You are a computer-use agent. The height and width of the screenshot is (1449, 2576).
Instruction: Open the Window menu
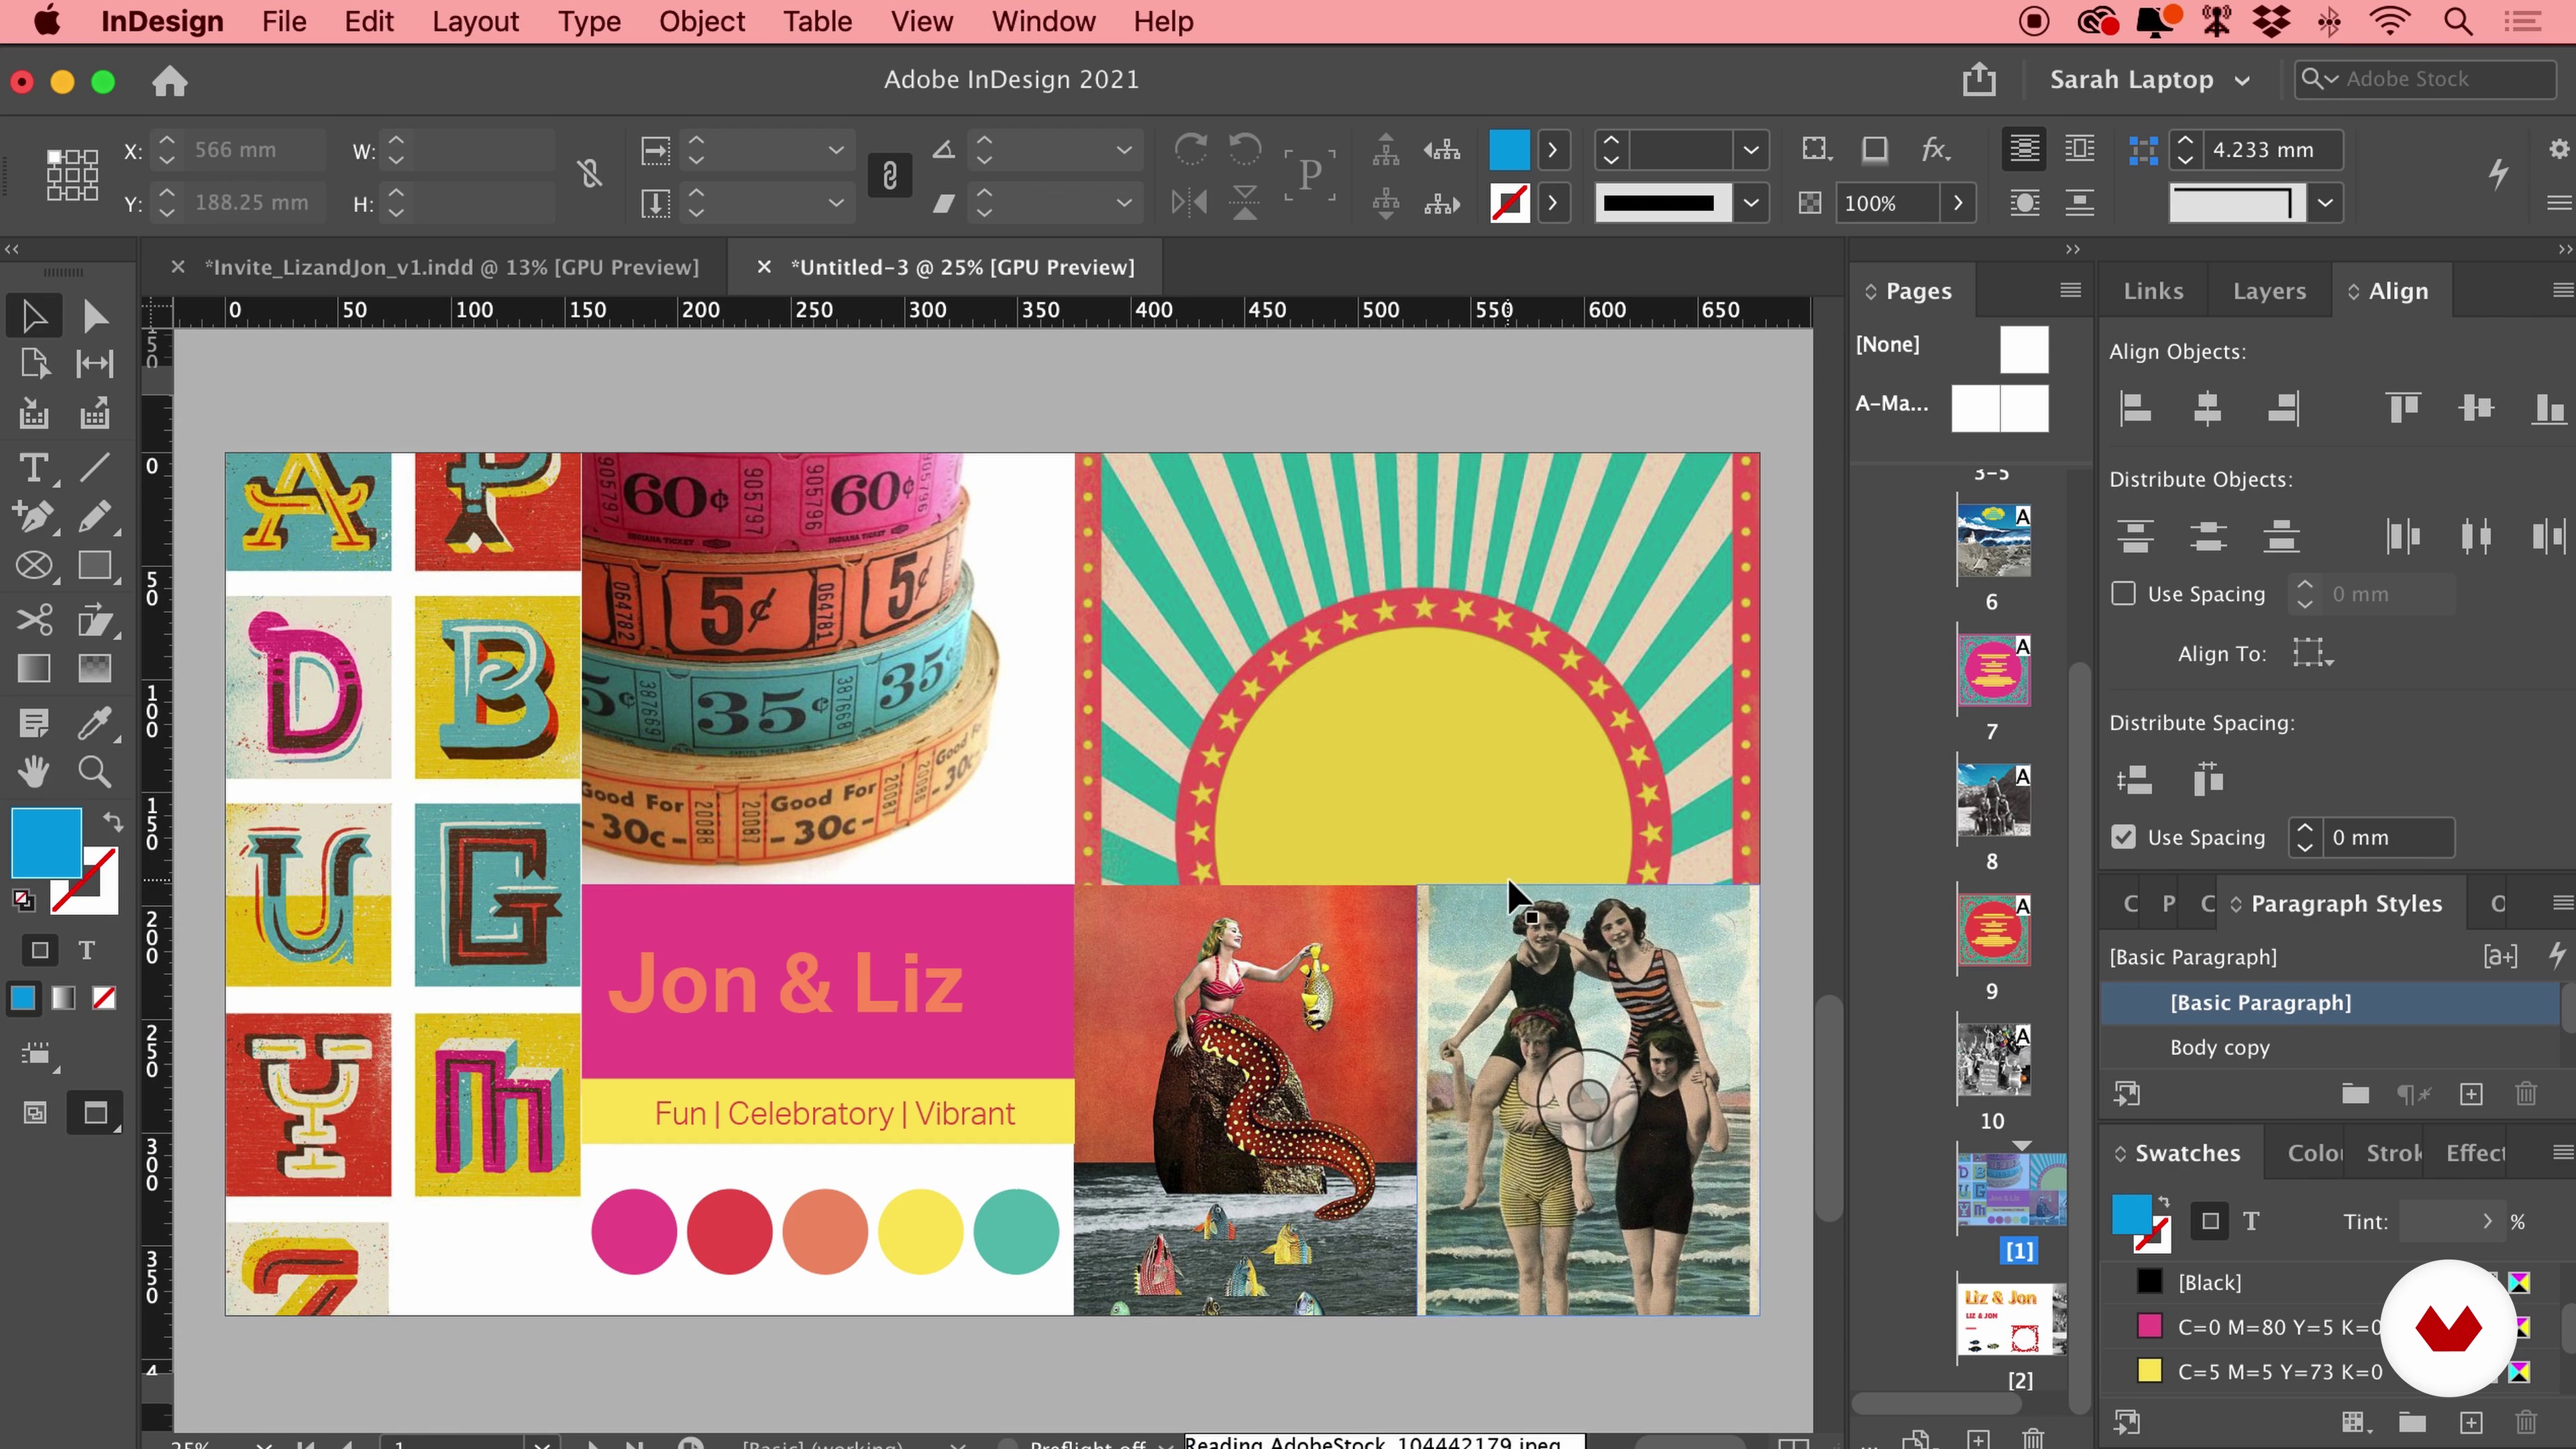(1043, 22)
